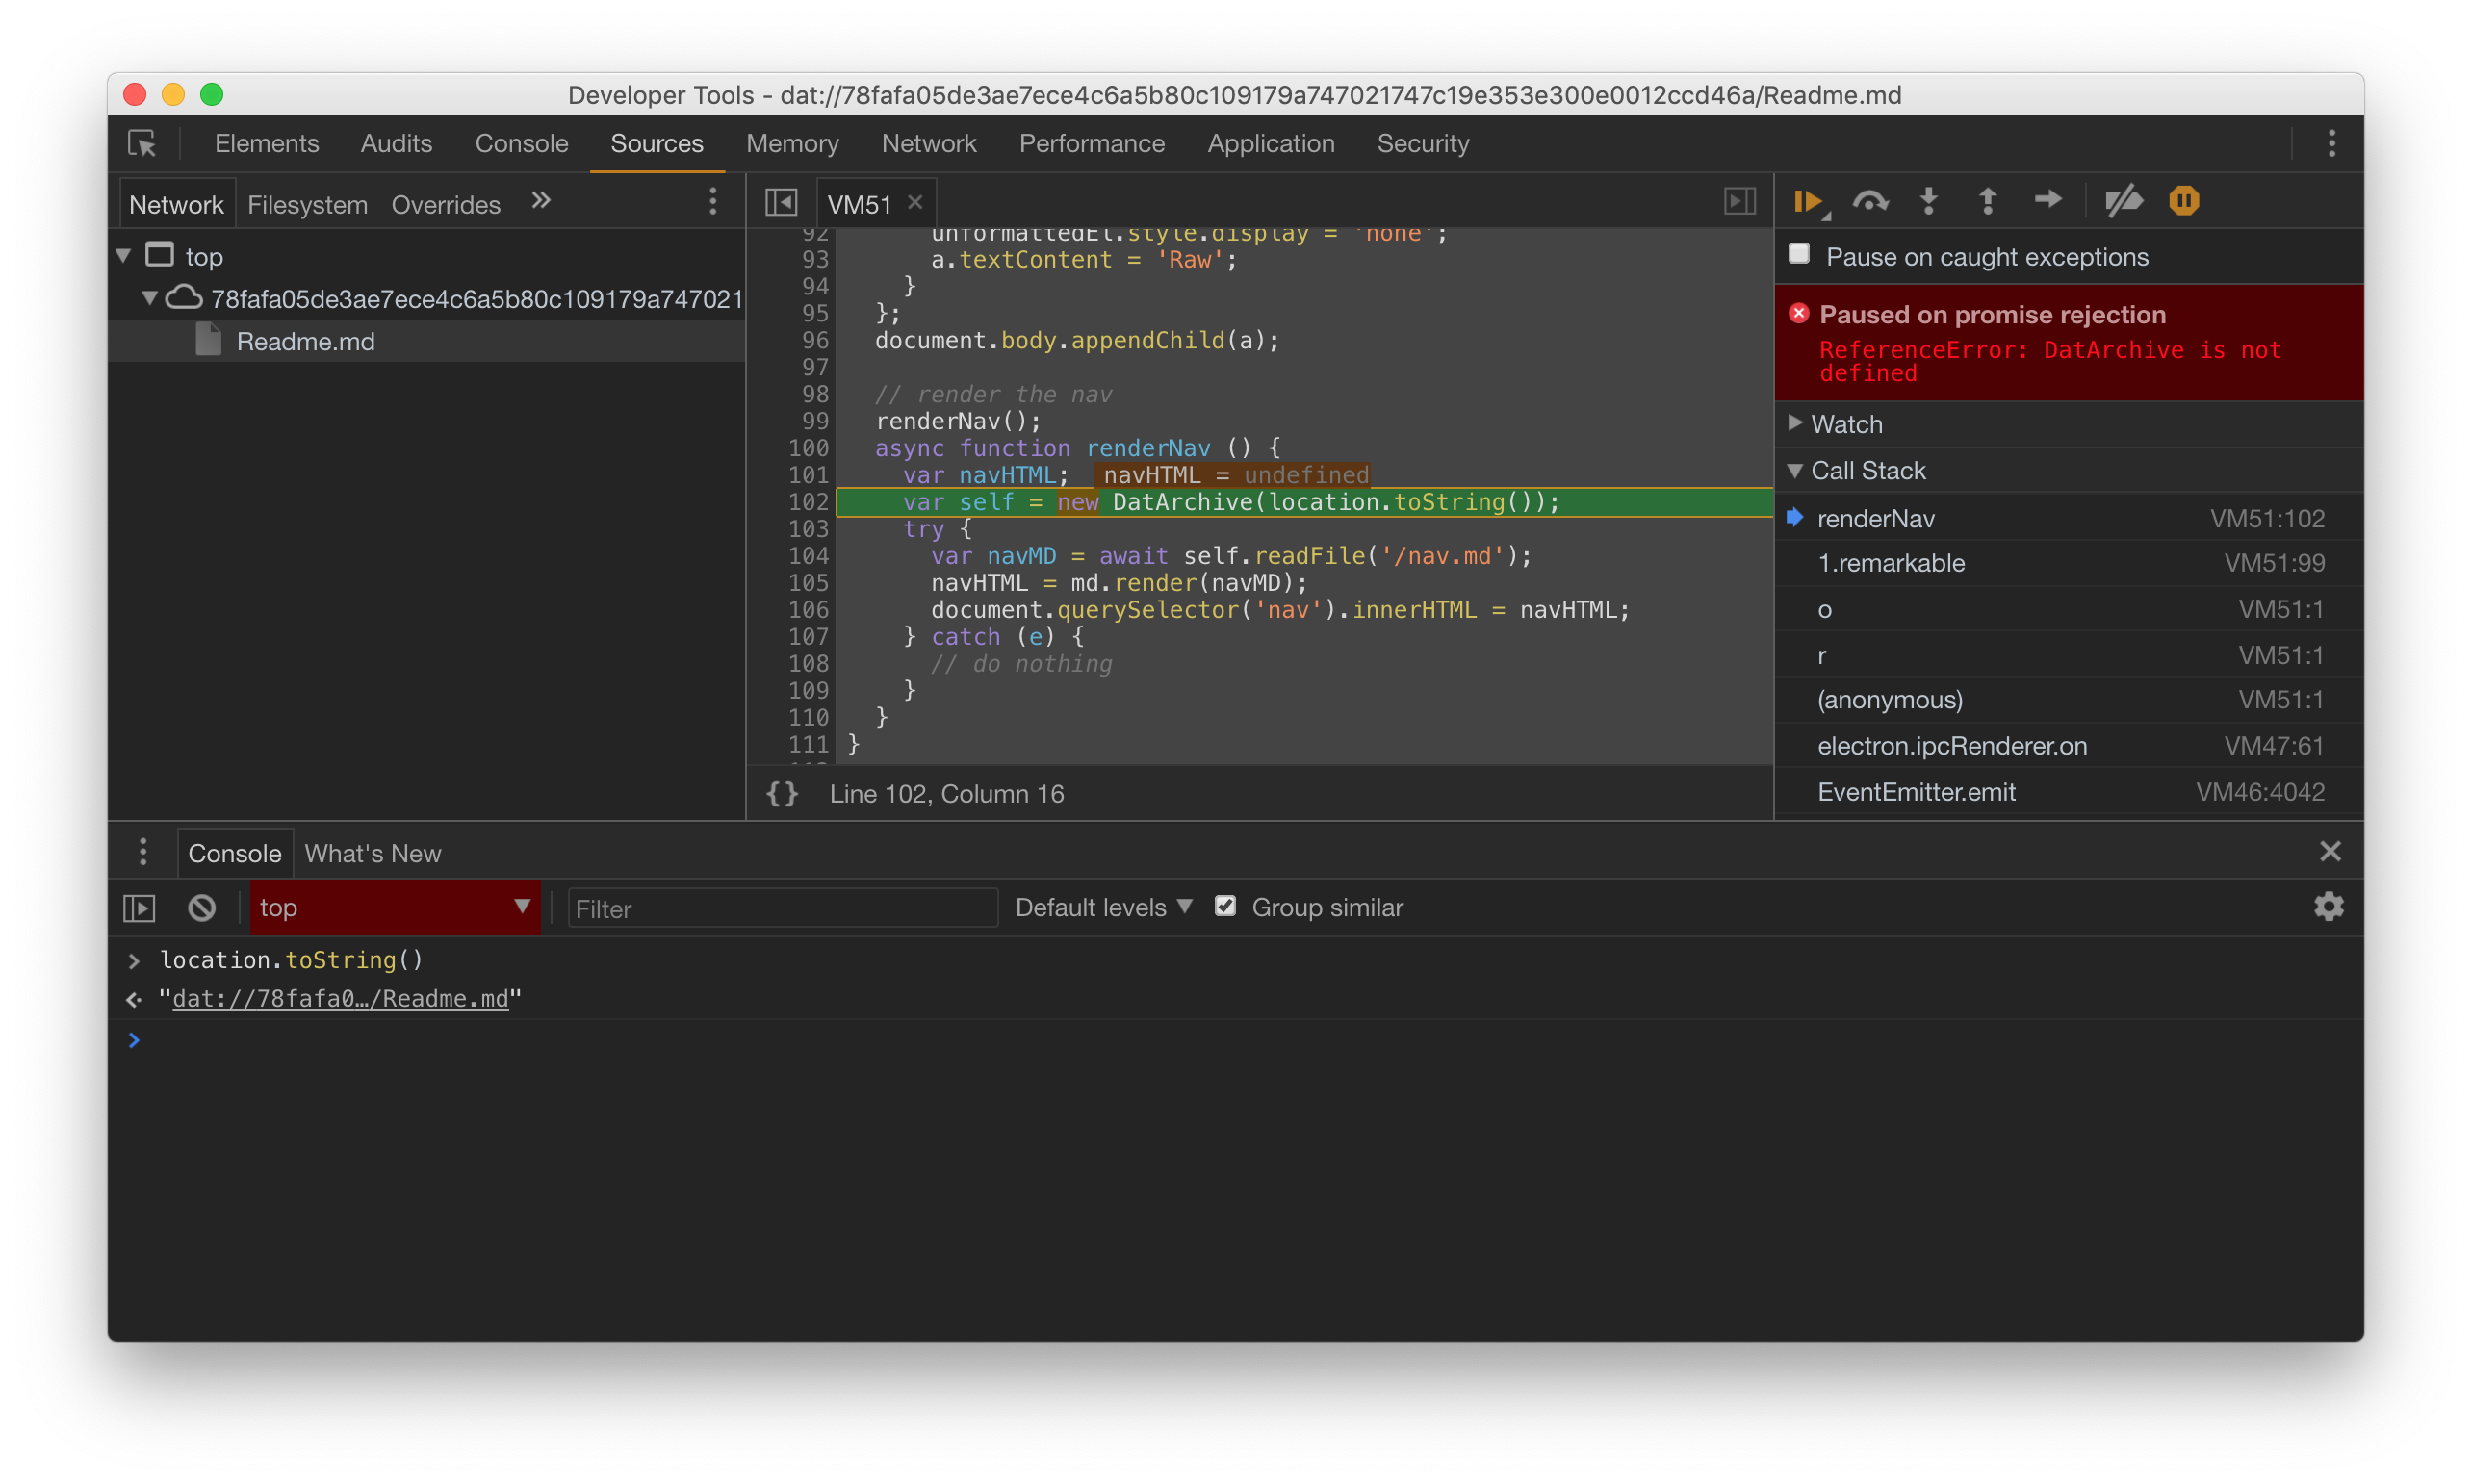Step over next function call
The image size is (2472, 1484).
1871,200
